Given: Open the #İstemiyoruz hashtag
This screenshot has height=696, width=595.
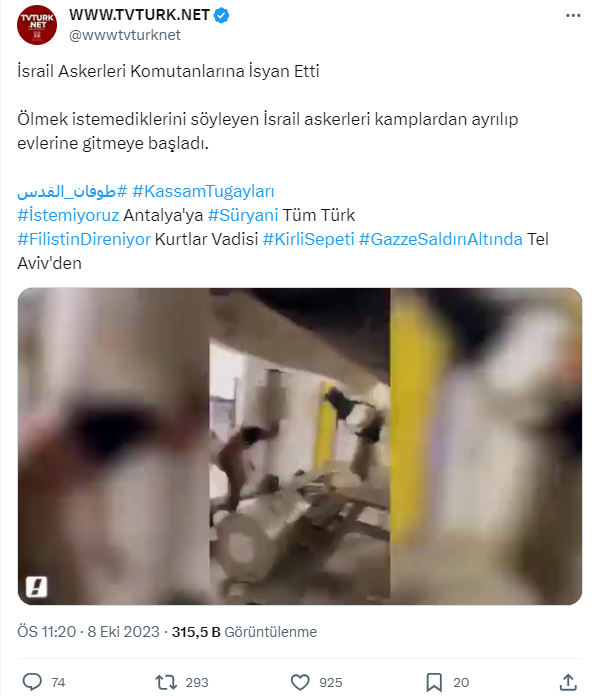Looking at the screenshot, I should point(68,215).
